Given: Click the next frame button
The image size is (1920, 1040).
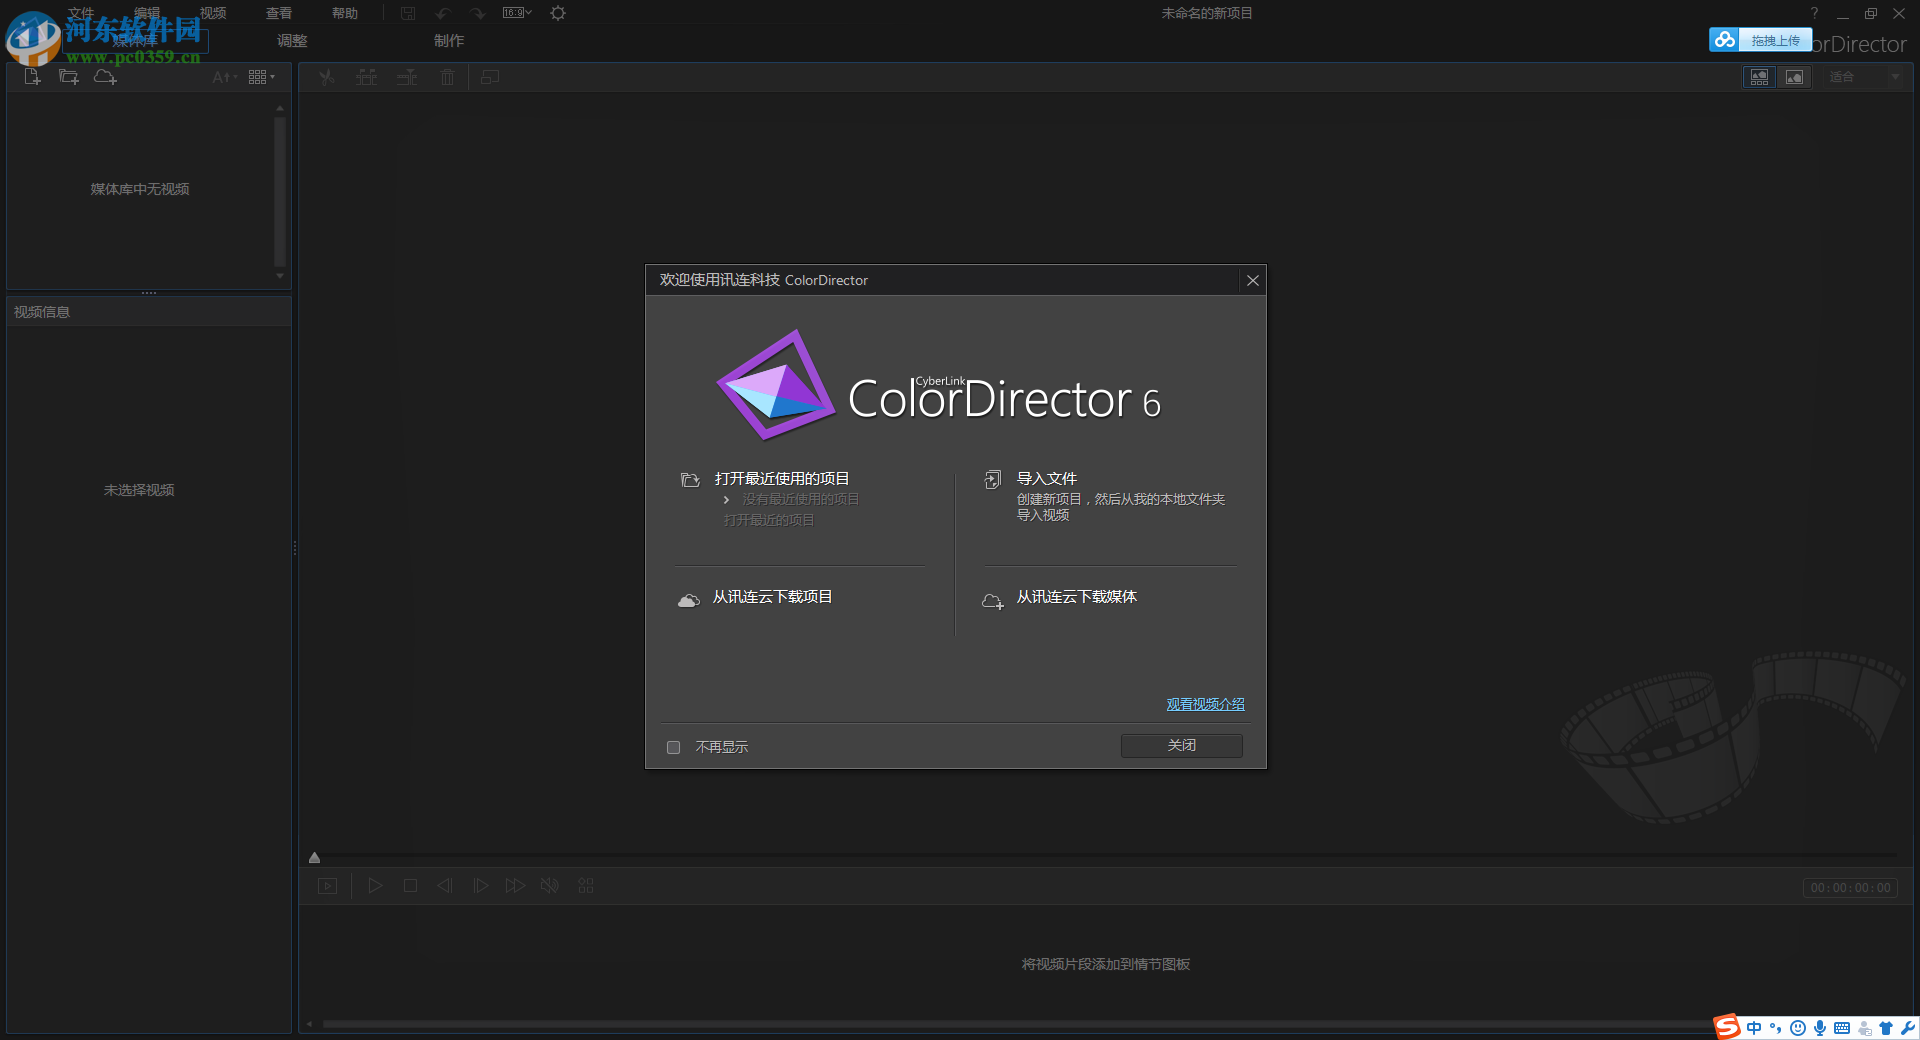Looking at the screenshot, I should 480,886.
